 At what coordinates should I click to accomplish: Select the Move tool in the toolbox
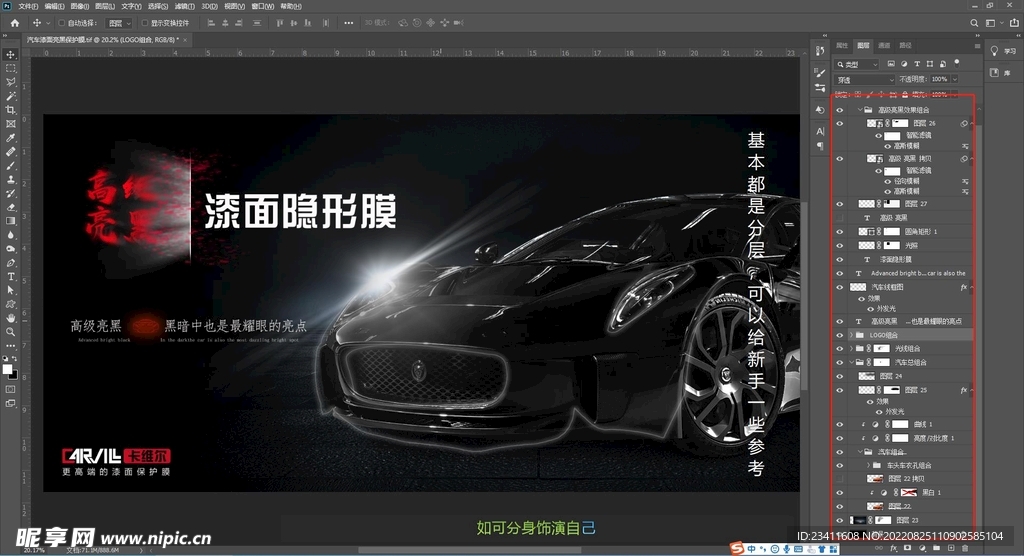pyautogui.click(x=11, y=54)
